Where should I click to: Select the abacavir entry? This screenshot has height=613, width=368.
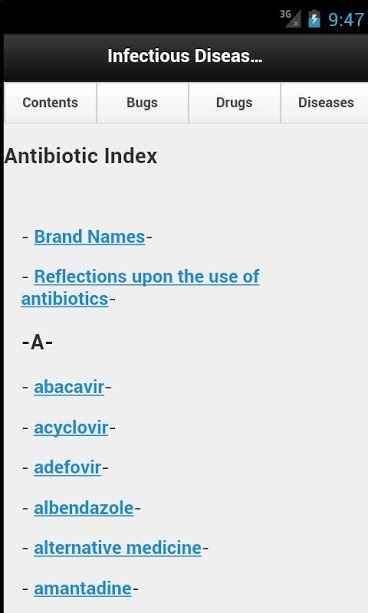pos(69,387)
